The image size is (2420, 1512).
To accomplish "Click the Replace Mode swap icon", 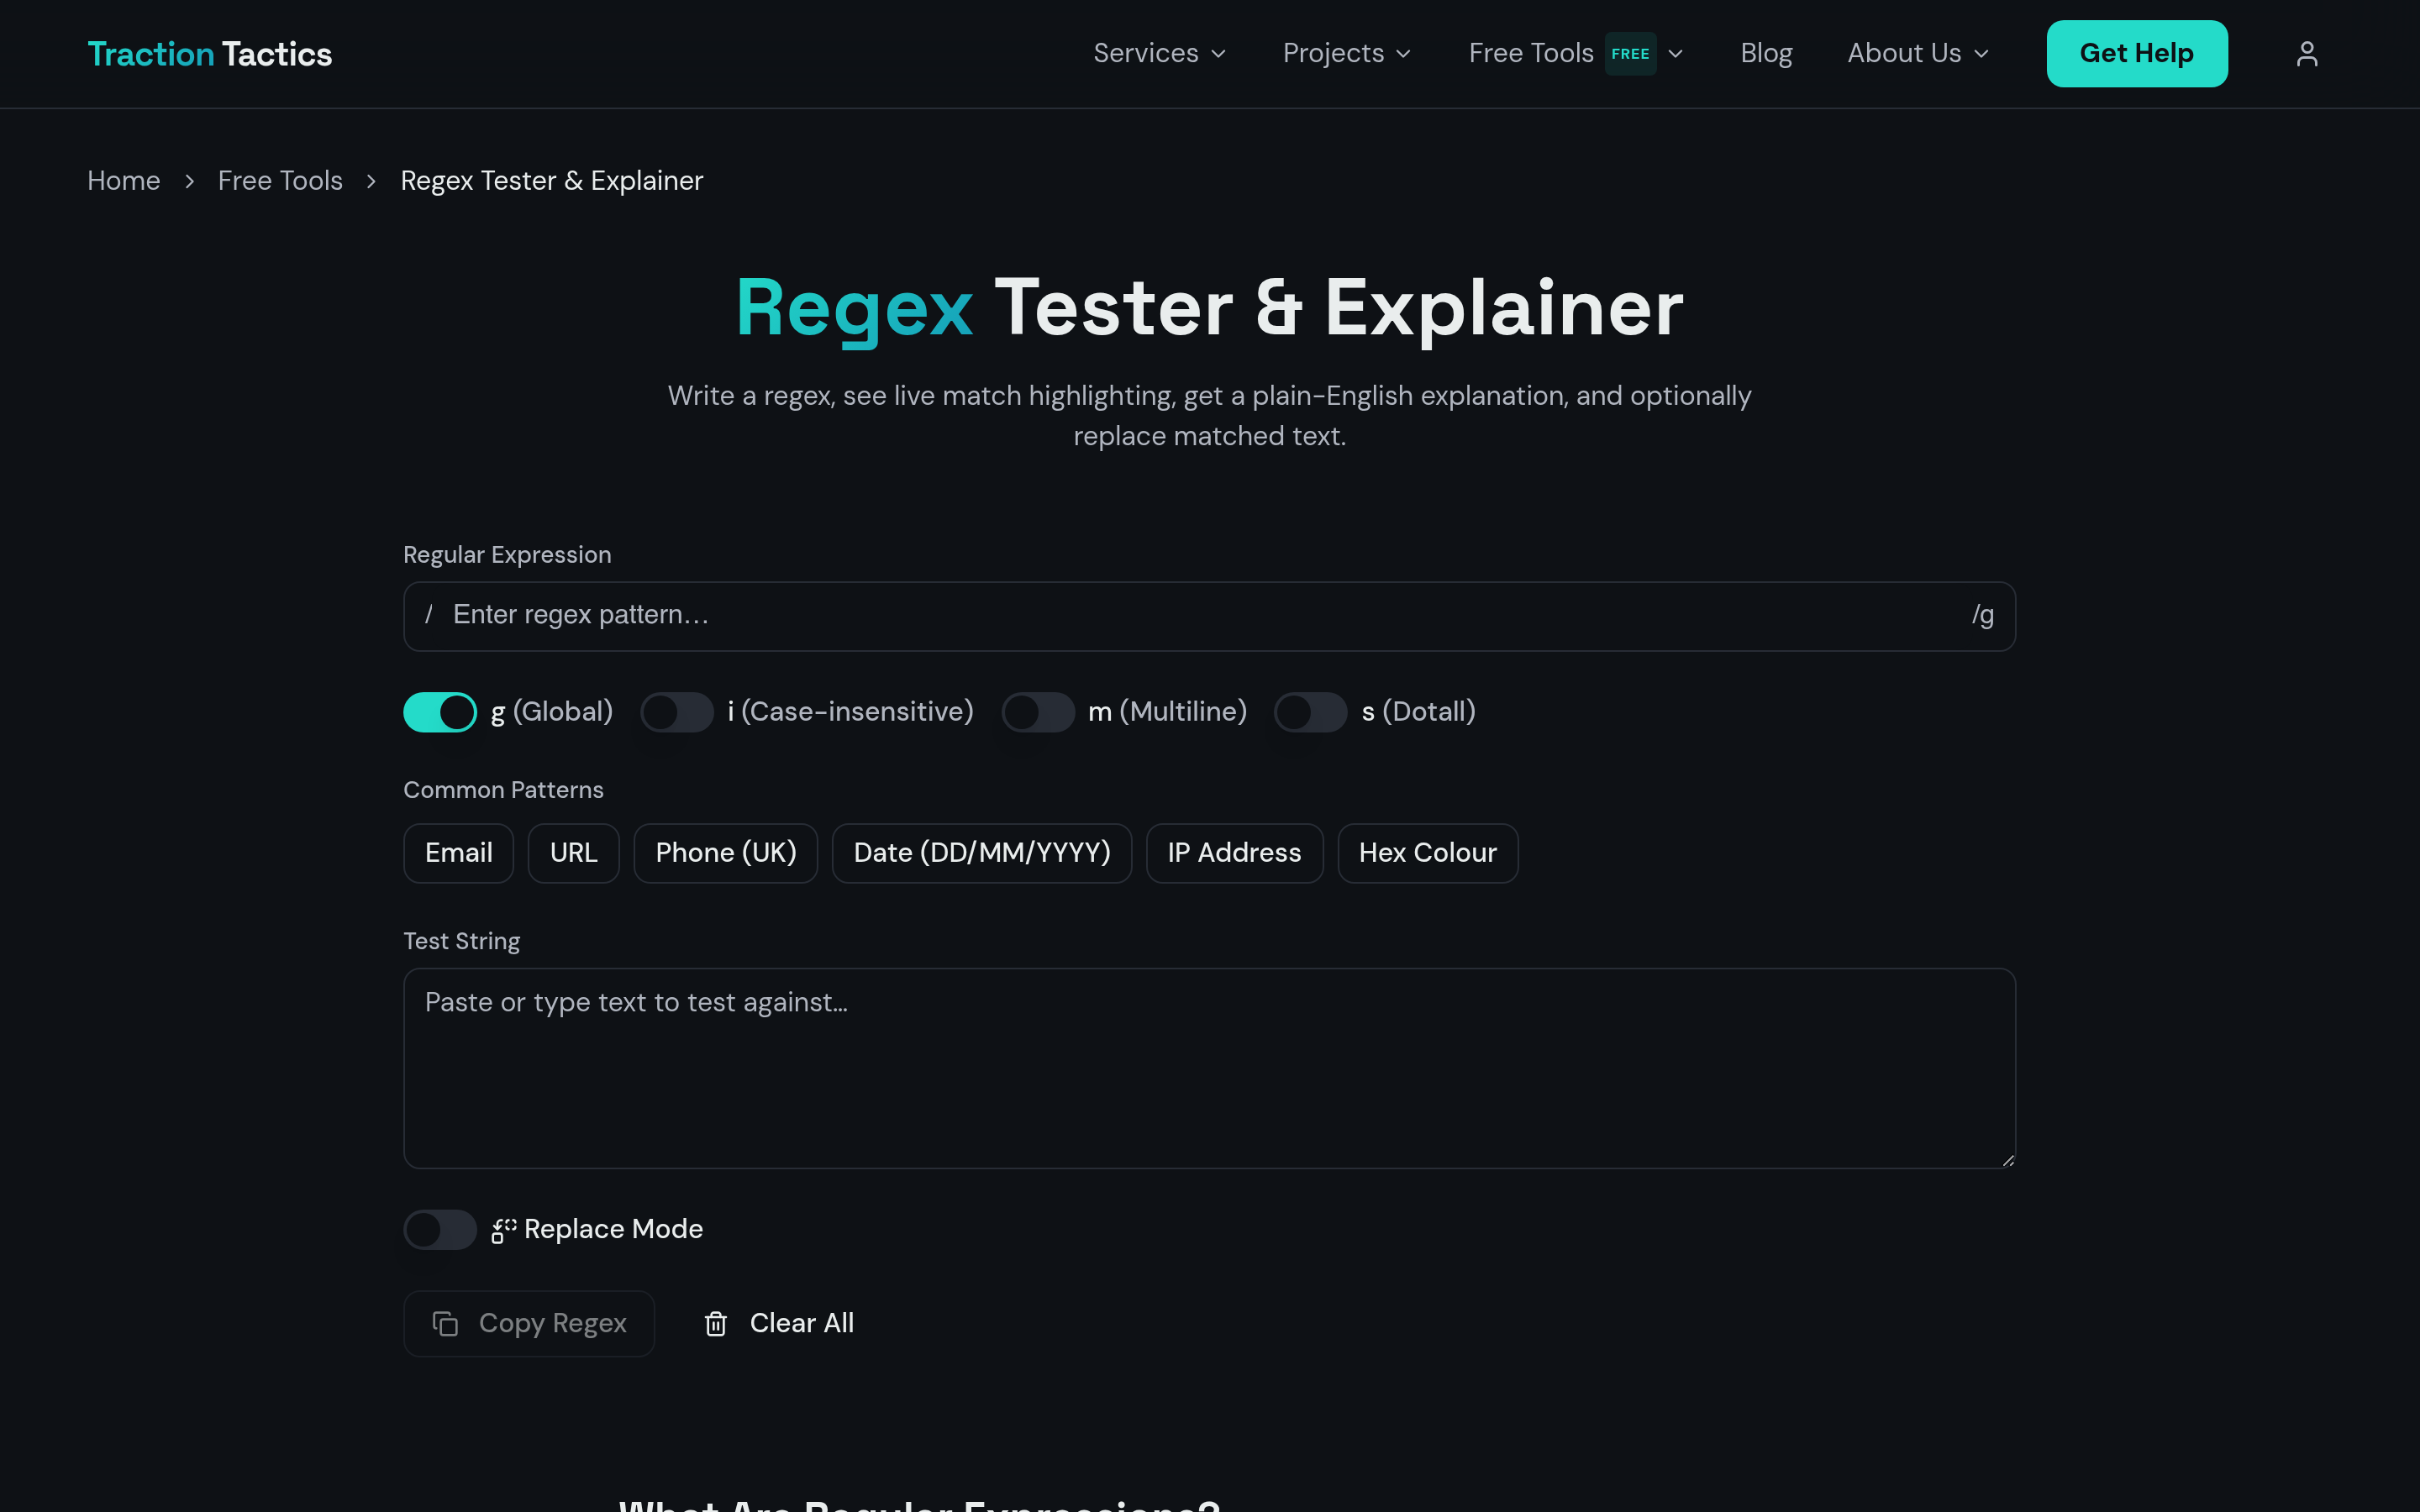I will point(504,1230).
